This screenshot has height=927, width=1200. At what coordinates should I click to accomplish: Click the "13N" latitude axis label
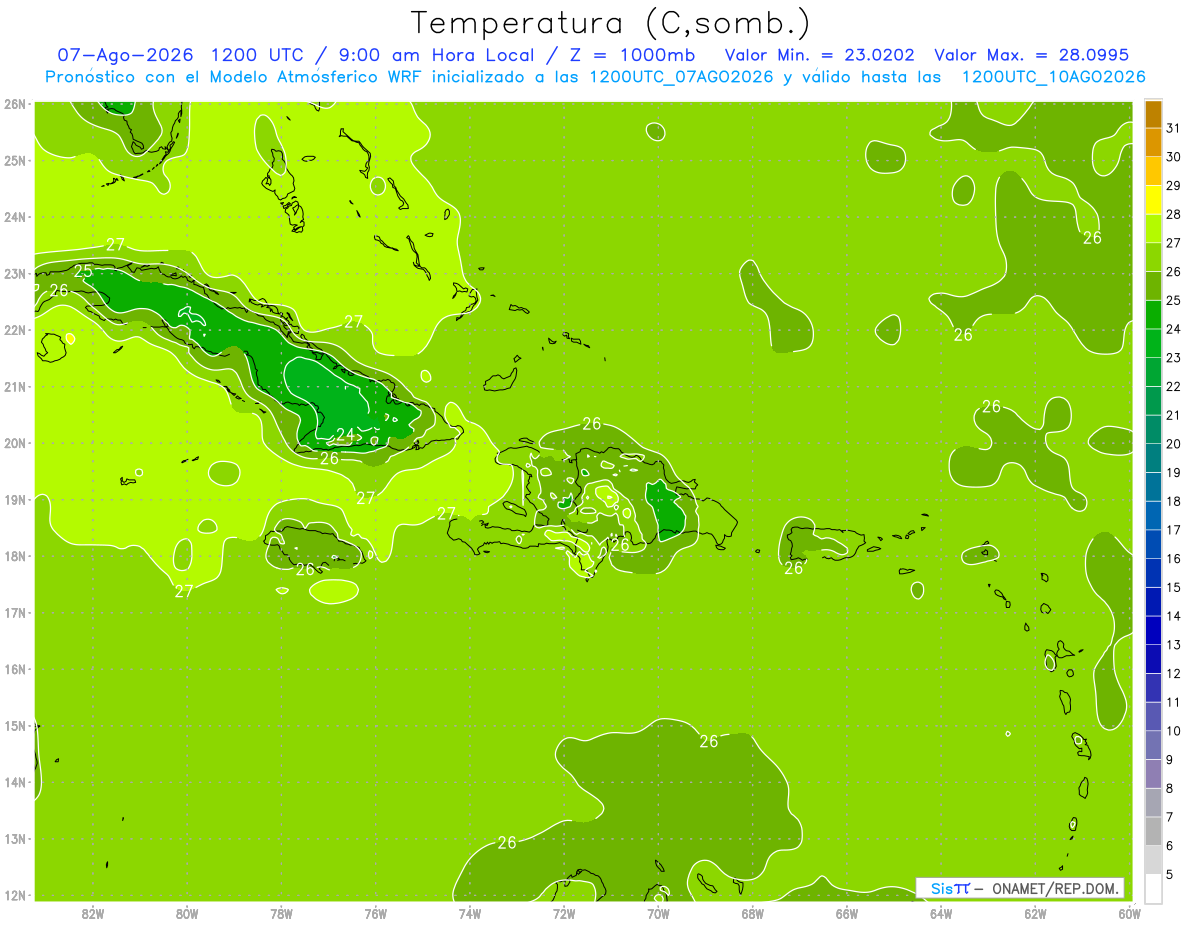[15, 838]
